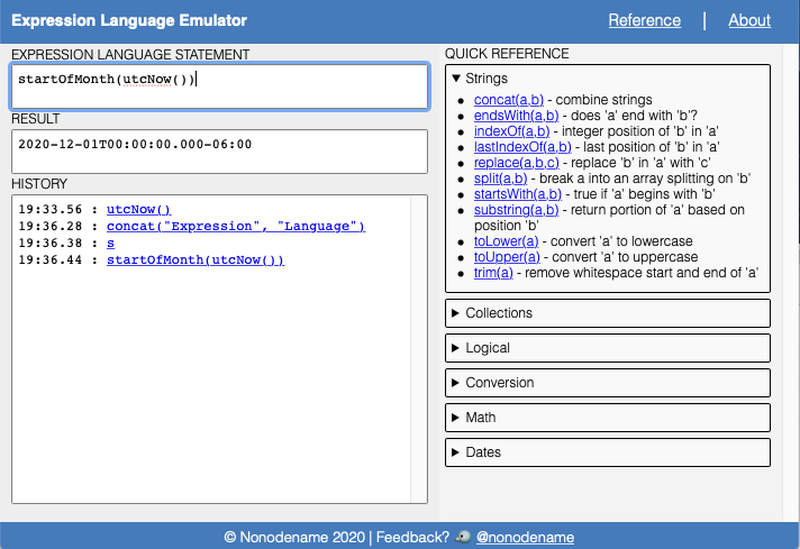Click the 19:36.44 timestamp in history

50,260
